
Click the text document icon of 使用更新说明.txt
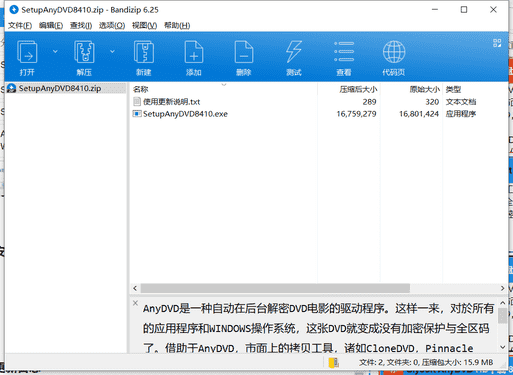point(137,102)
